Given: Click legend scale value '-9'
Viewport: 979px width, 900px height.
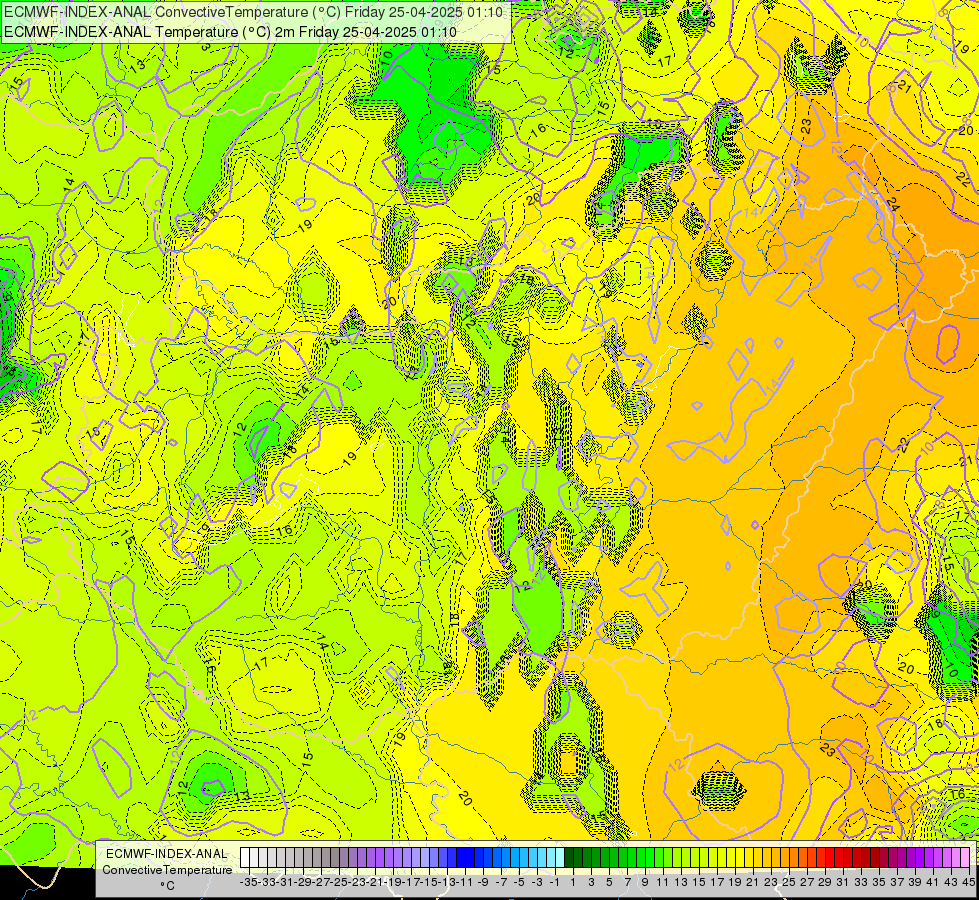Looking at the screenshot, I should (x=483, y=882).
